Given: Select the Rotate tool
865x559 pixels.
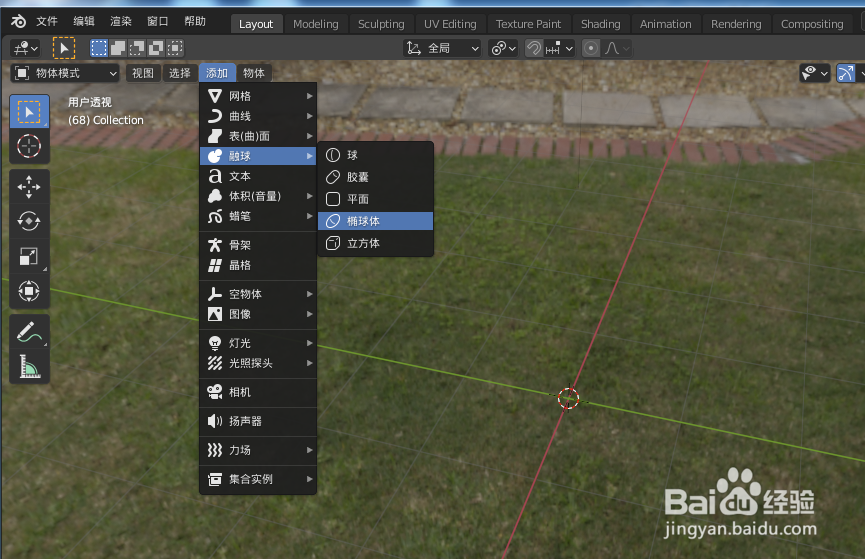Looking at the screenshot, I should [x=29, y=221].
